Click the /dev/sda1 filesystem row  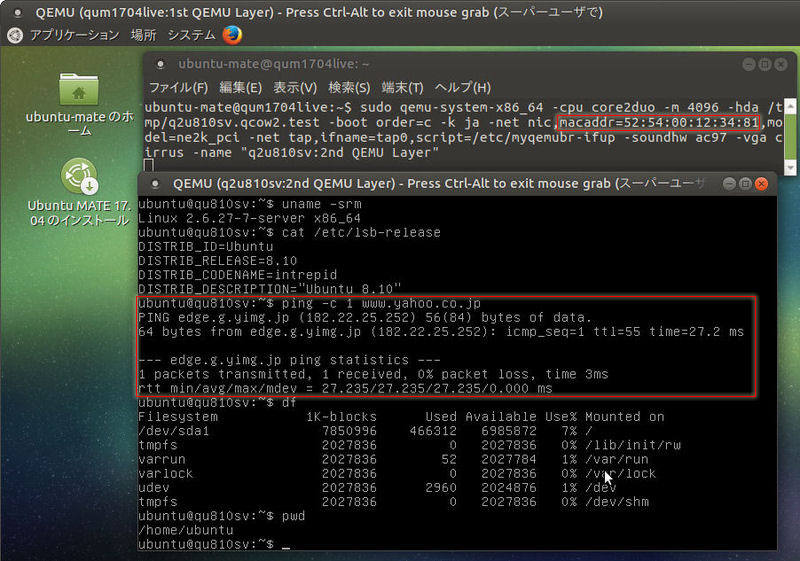[365, 431]
